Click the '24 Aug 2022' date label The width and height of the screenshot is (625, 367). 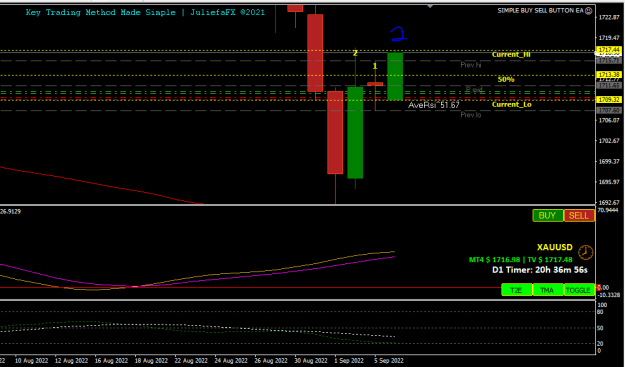(x=231, y=361)
